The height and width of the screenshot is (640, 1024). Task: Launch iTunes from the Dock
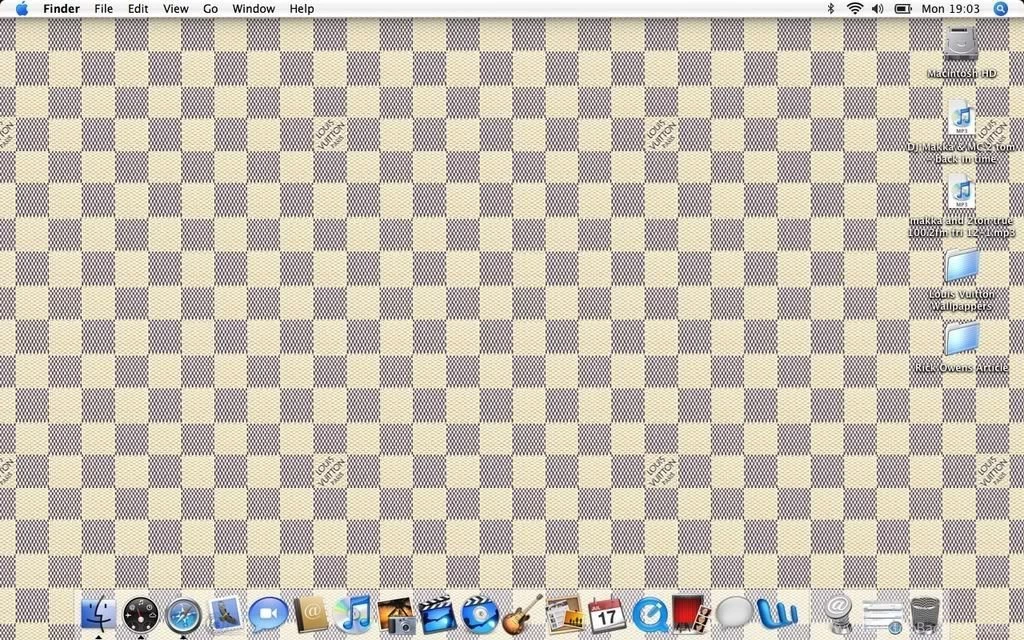tap(353, 615)
